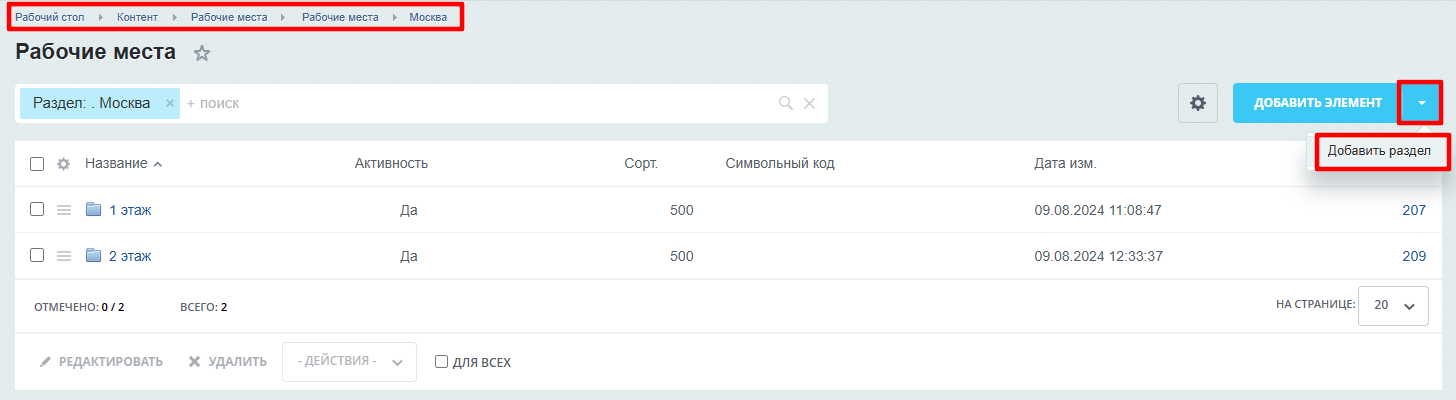The height and width of the screenshot is (400, 1456).
Task: Remove the 'Раздел: Москва' filter tag
Action: pyautogui.click(x=170, y=103)
